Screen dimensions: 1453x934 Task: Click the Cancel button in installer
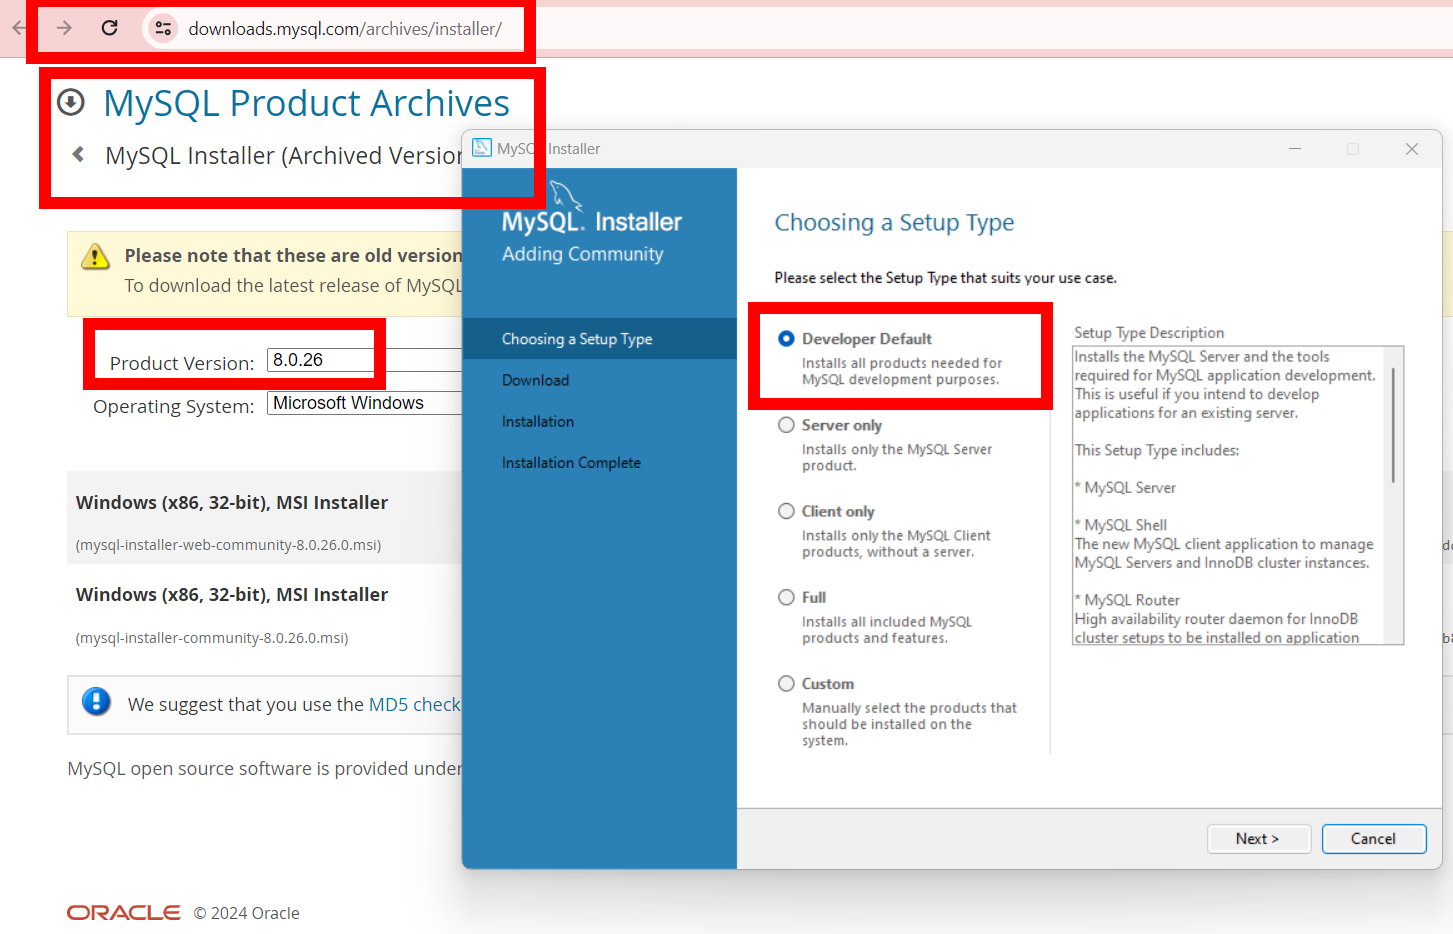(x=1374, y=839)
